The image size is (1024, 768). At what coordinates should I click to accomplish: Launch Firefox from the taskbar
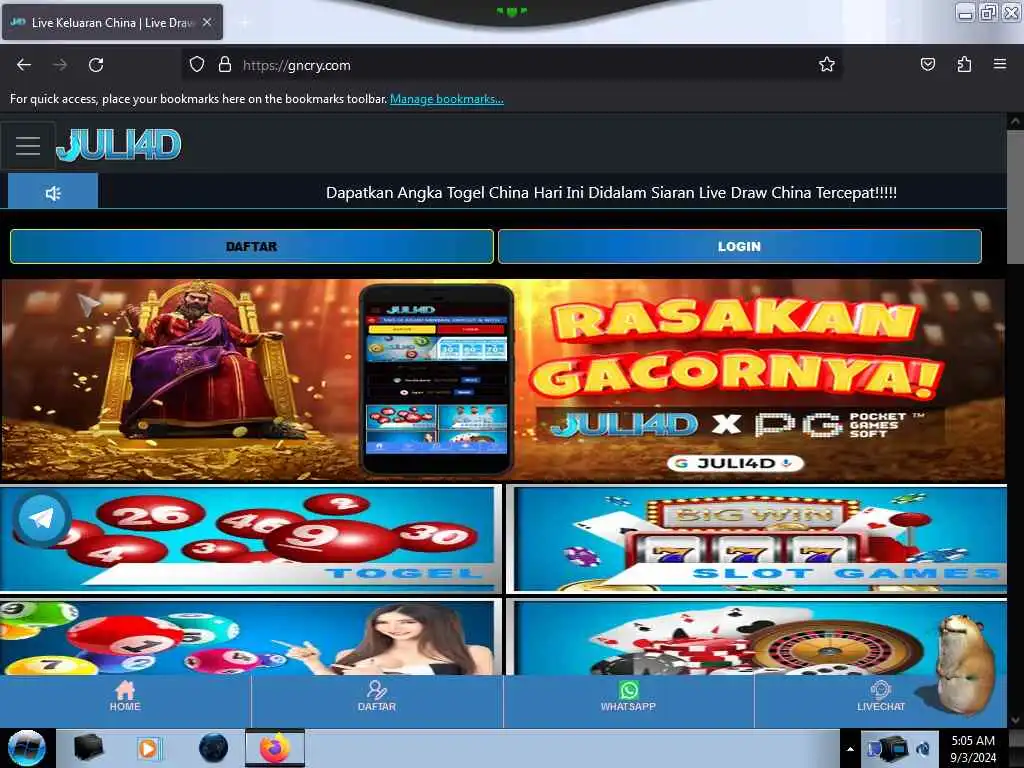pyautogui.click(x=275, y=748)
